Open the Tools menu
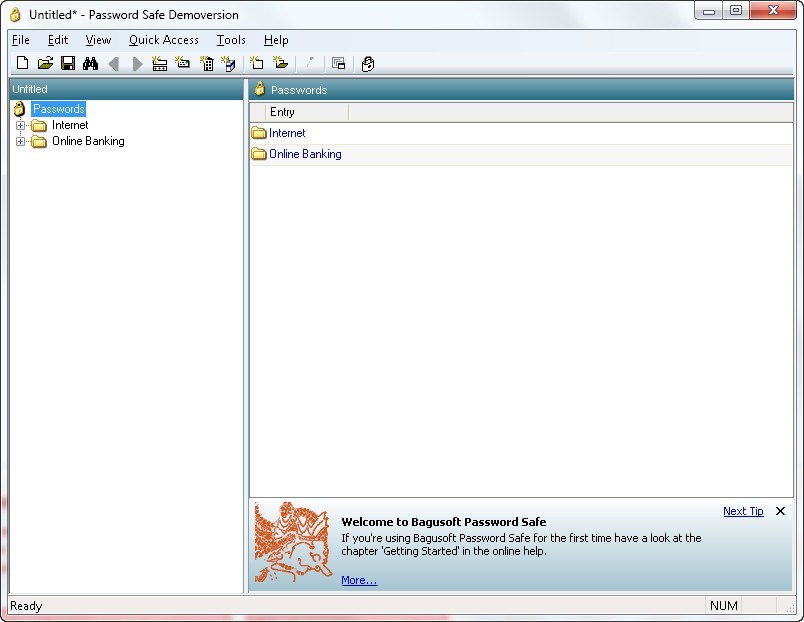 click(231, 40)
